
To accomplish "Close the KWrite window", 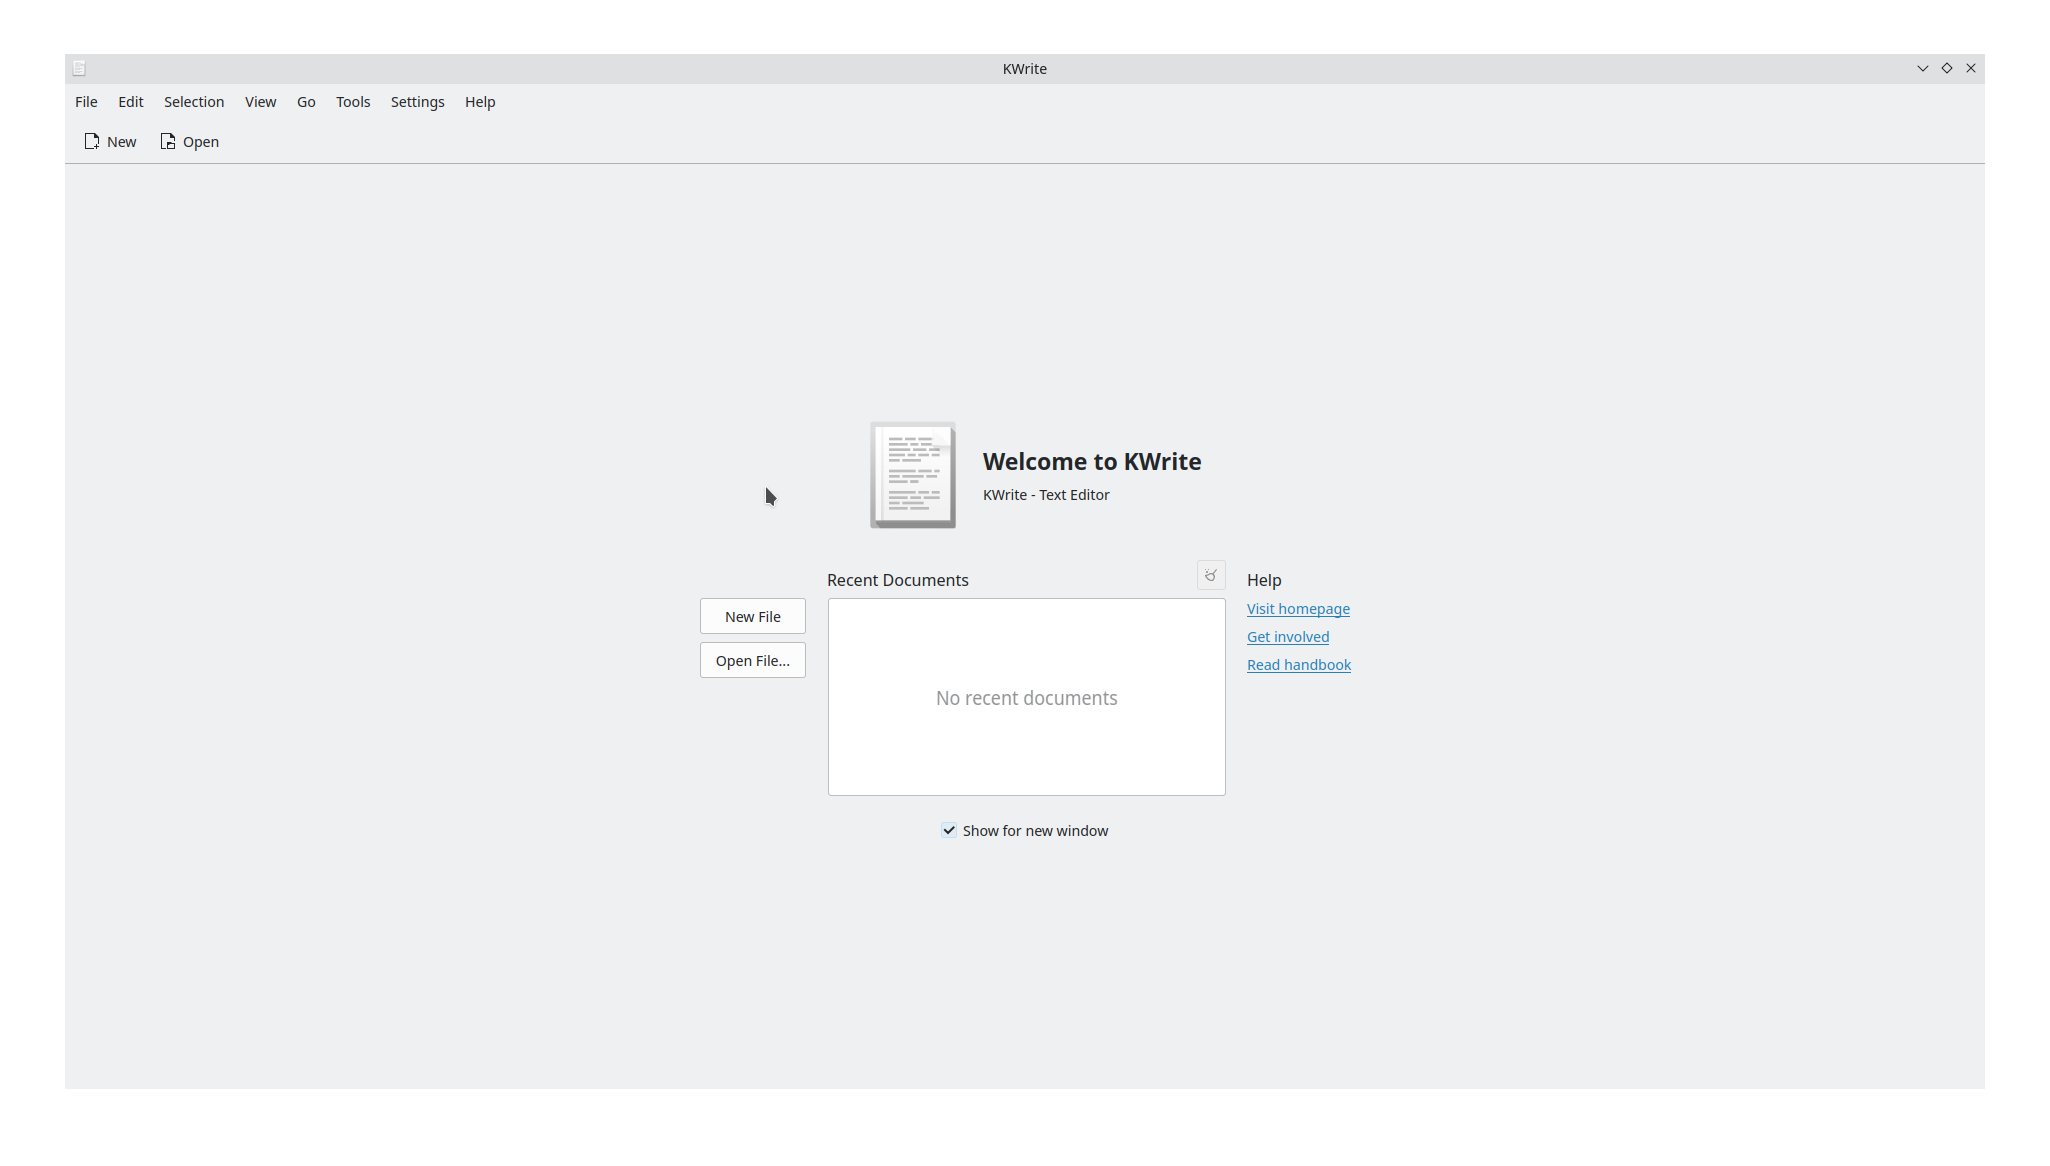I will pyautogui.click(x=1971, y=69).
